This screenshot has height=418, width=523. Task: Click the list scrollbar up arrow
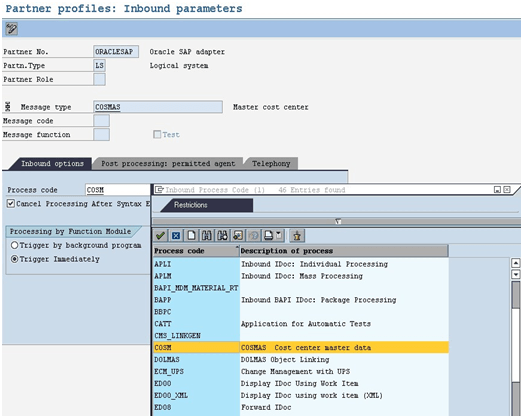click(516, 263)
